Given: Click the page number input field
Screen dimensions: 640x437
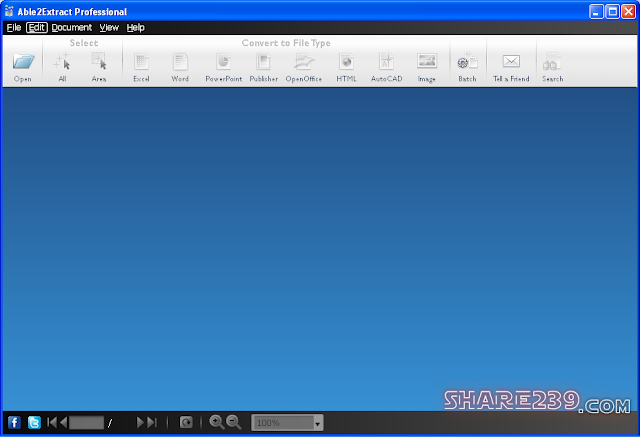Looking at the screenshot, I should coord(87,422).
